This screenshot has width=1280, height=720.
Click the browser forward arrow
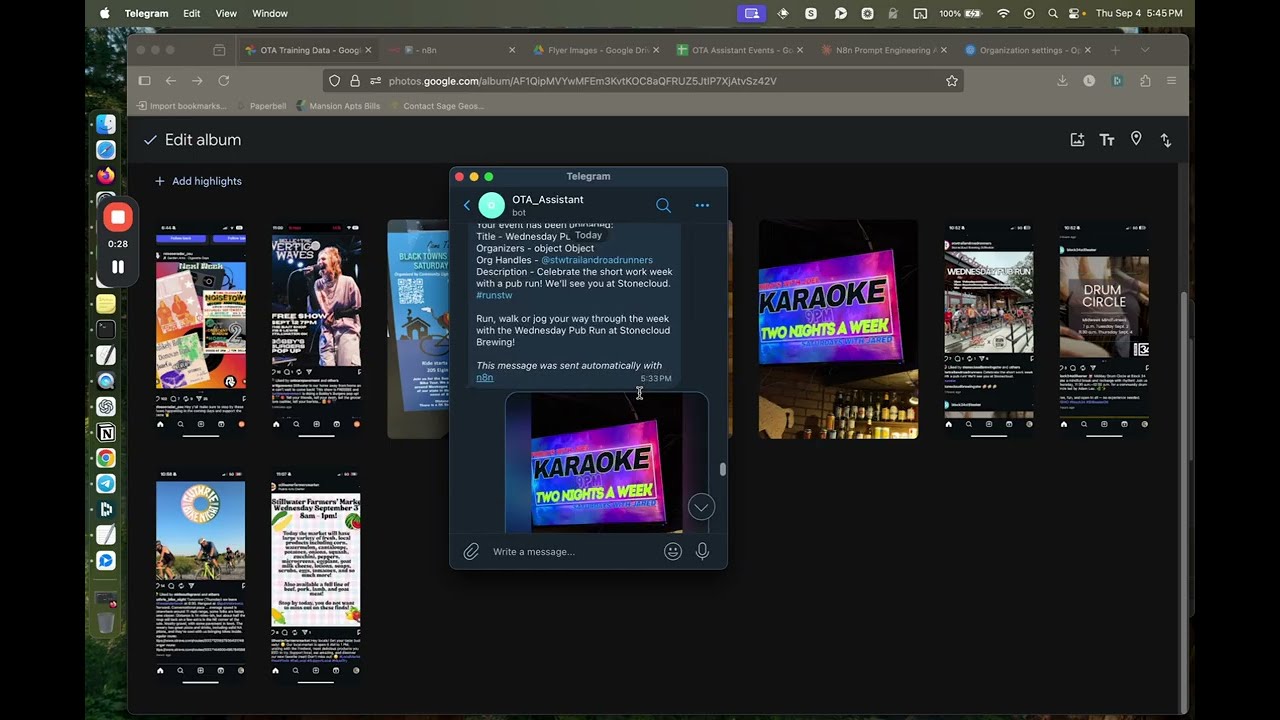coord(197,81)
